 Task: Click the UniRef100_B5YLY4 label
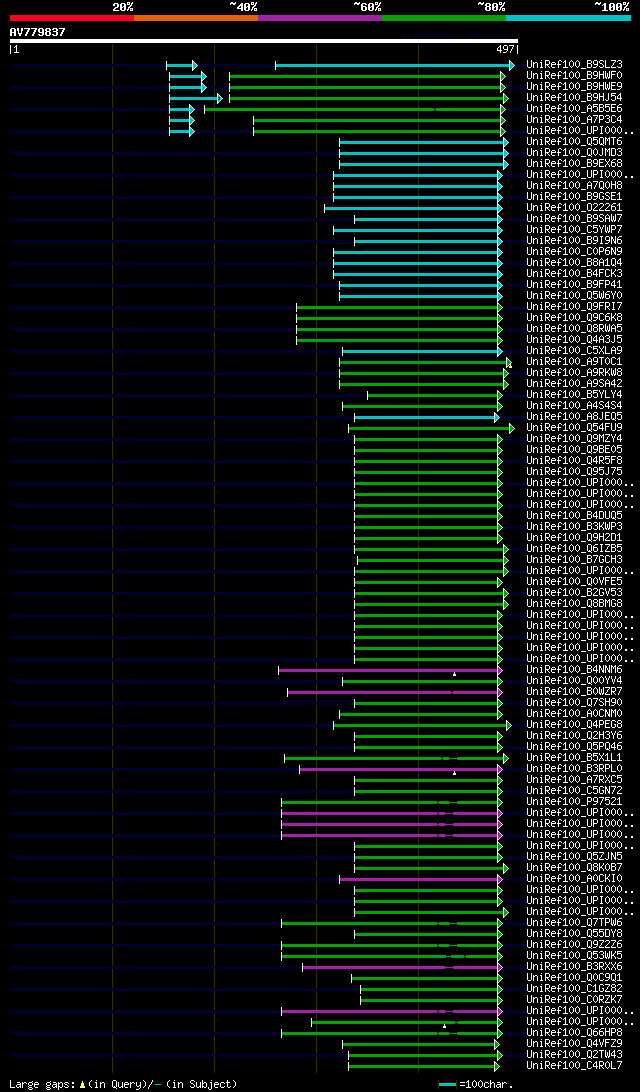pyautogui.click(x=574, y=394)
